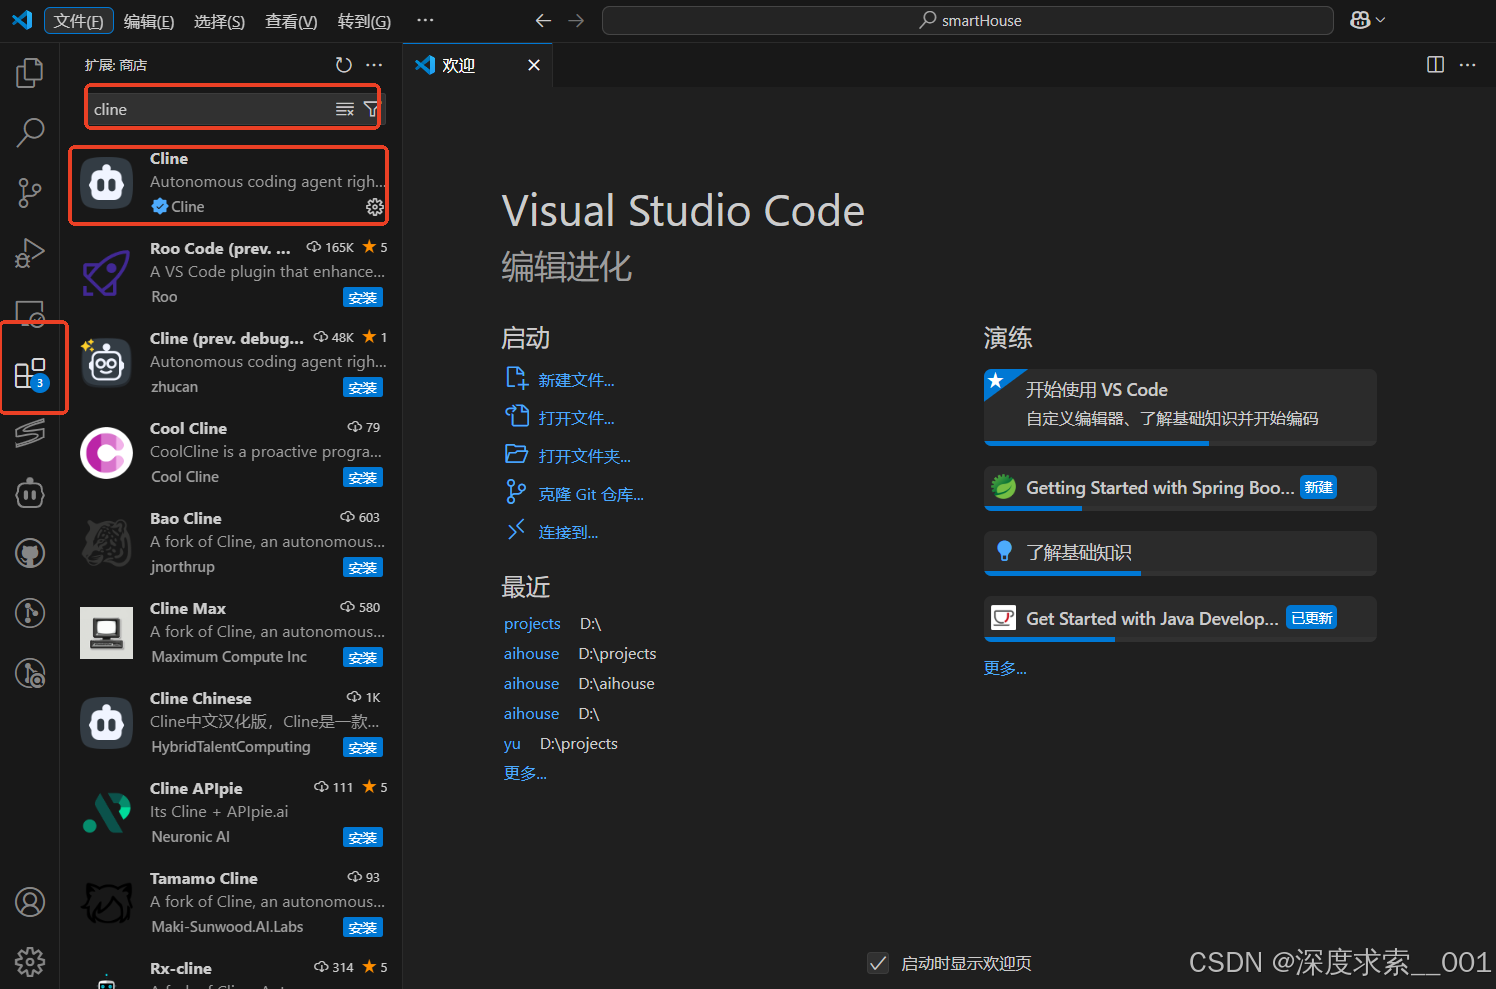Open the Explorer view in activity bar
Image resolution: width=1496 pixels, height=989 pixels.
point(30,72)
